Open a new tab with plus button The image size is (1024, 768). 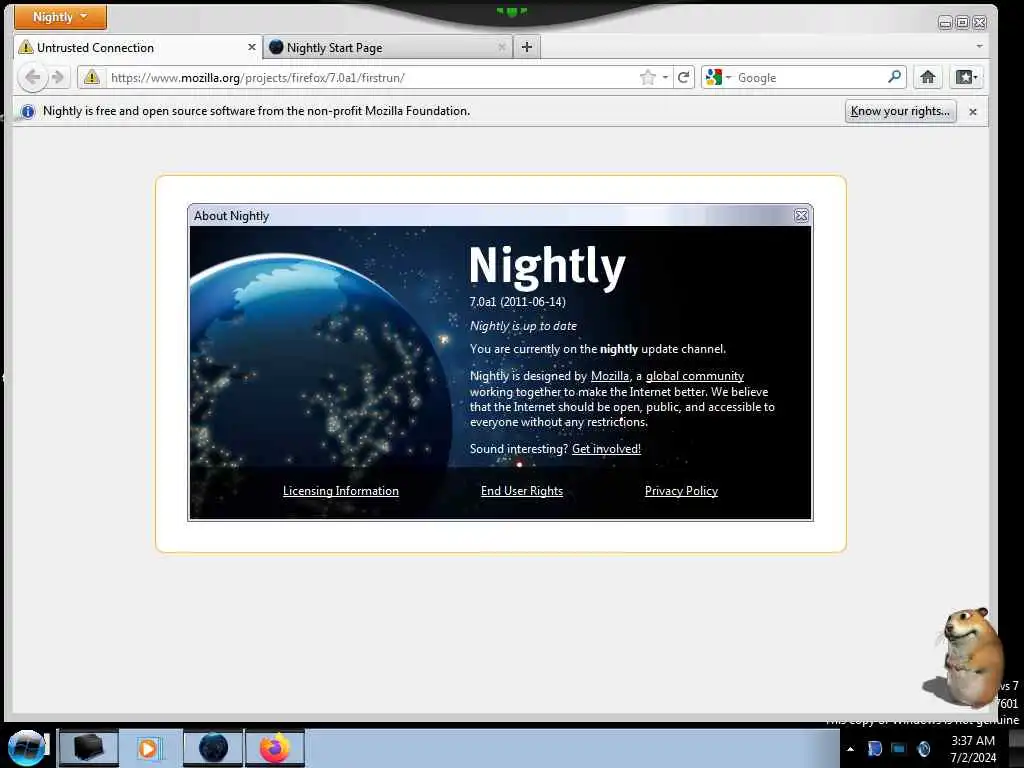click(527, 47)
